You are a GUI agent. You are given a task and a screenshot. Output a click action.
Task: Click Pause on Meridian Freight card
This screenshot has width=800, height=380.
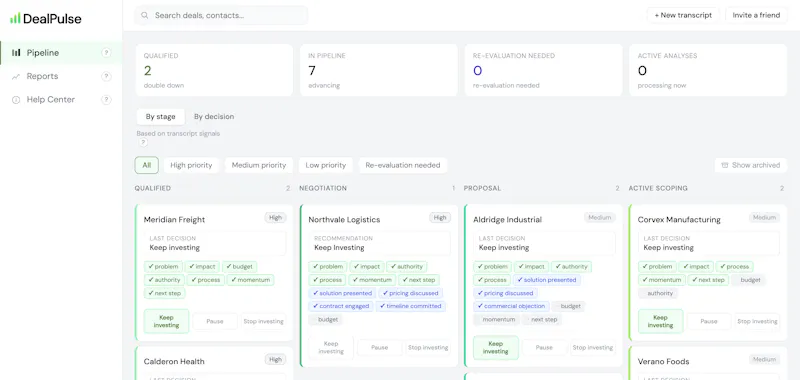click(x=215, y=321)
